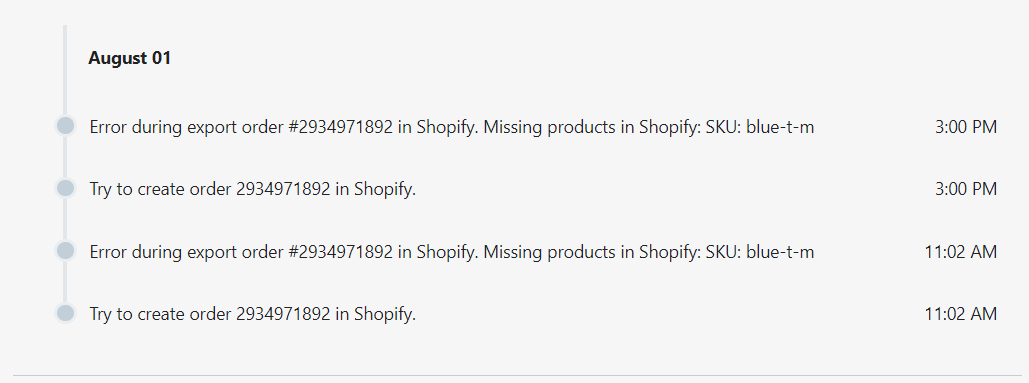Screen dimensions: 1029x383
Task: Select the dot beside 11:02 AM 'Try to create order'
Action: [x=65, y=313]
